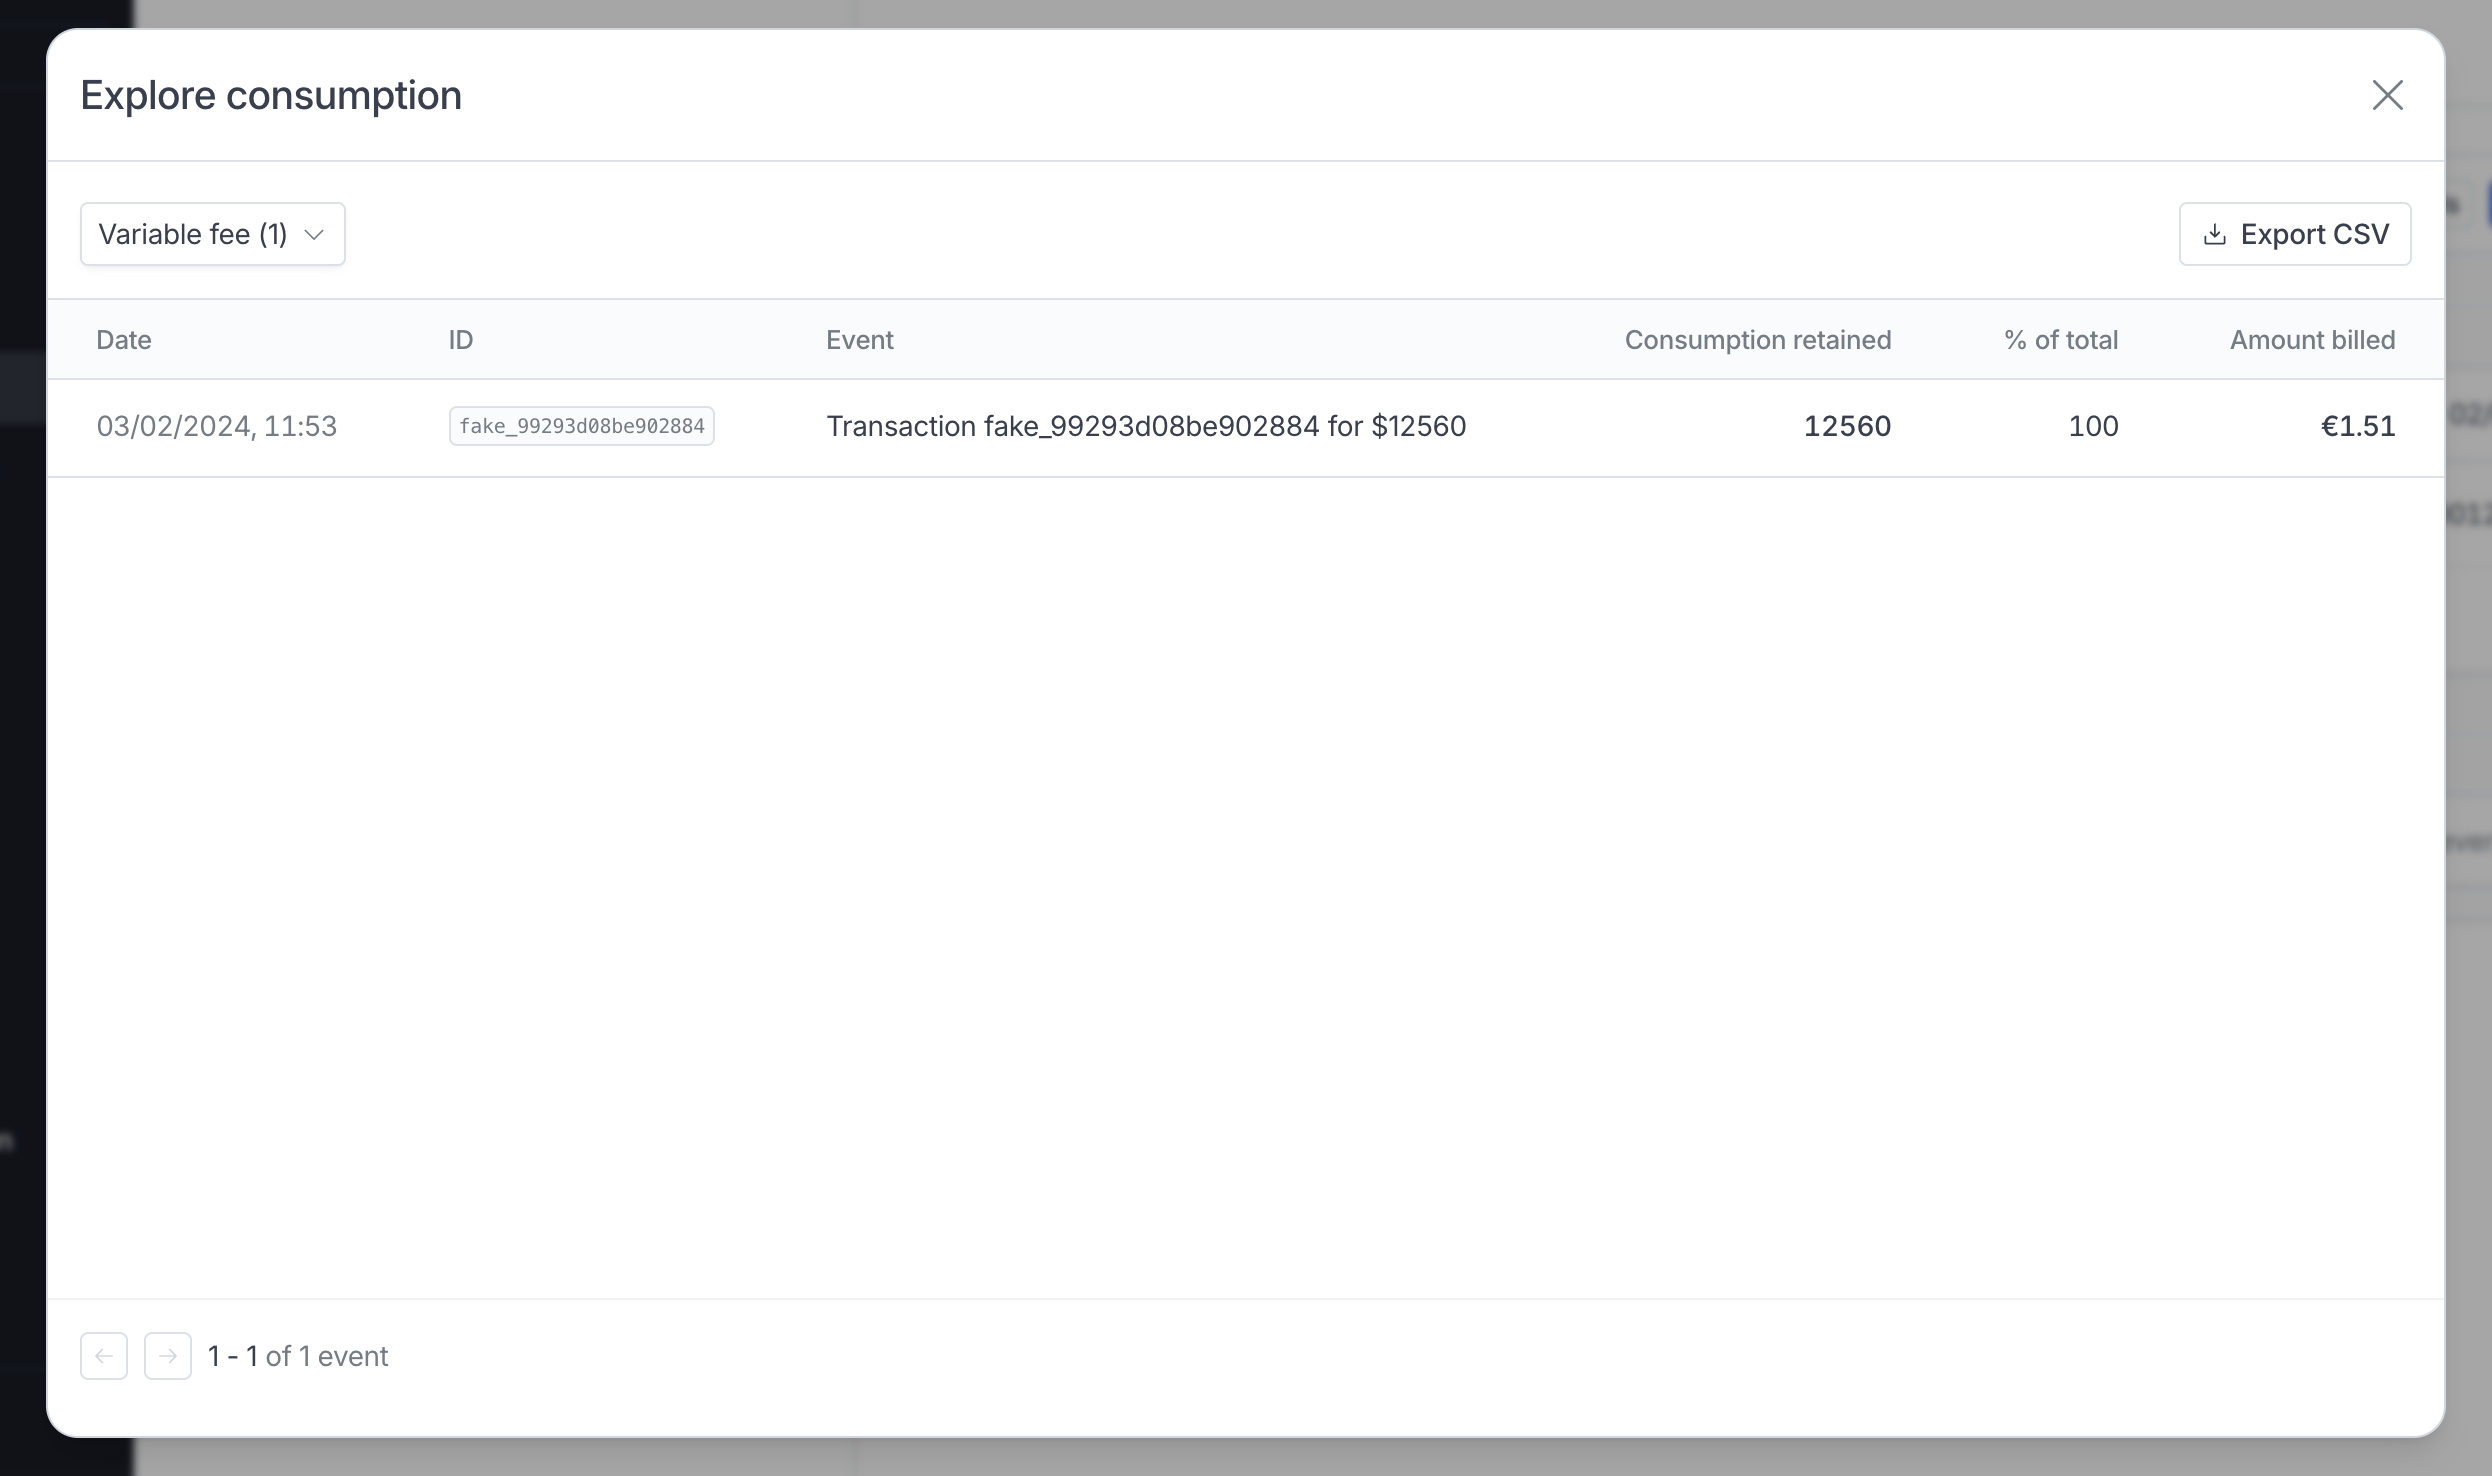
Task: Click the download icon in Export CSV
Action: click(2215, 235)
